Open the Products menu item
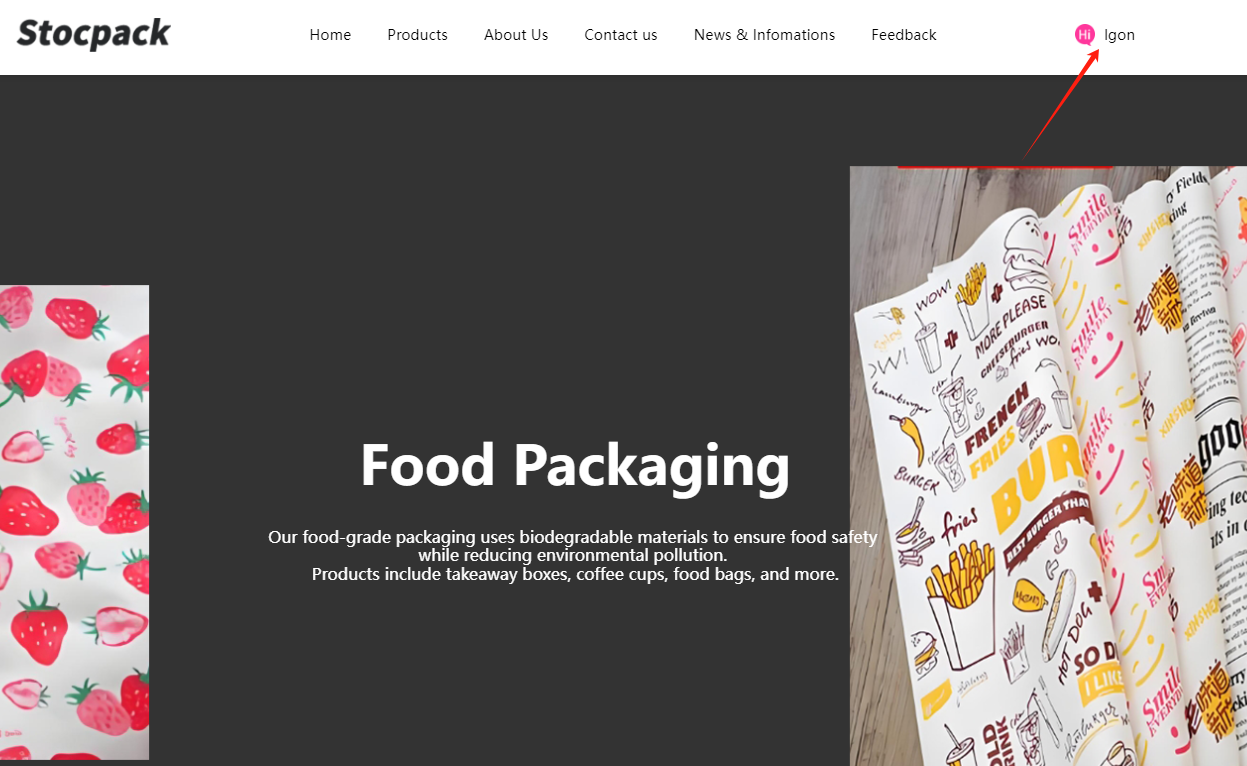Screen dimensions: 1247x766 pos(417,35)
